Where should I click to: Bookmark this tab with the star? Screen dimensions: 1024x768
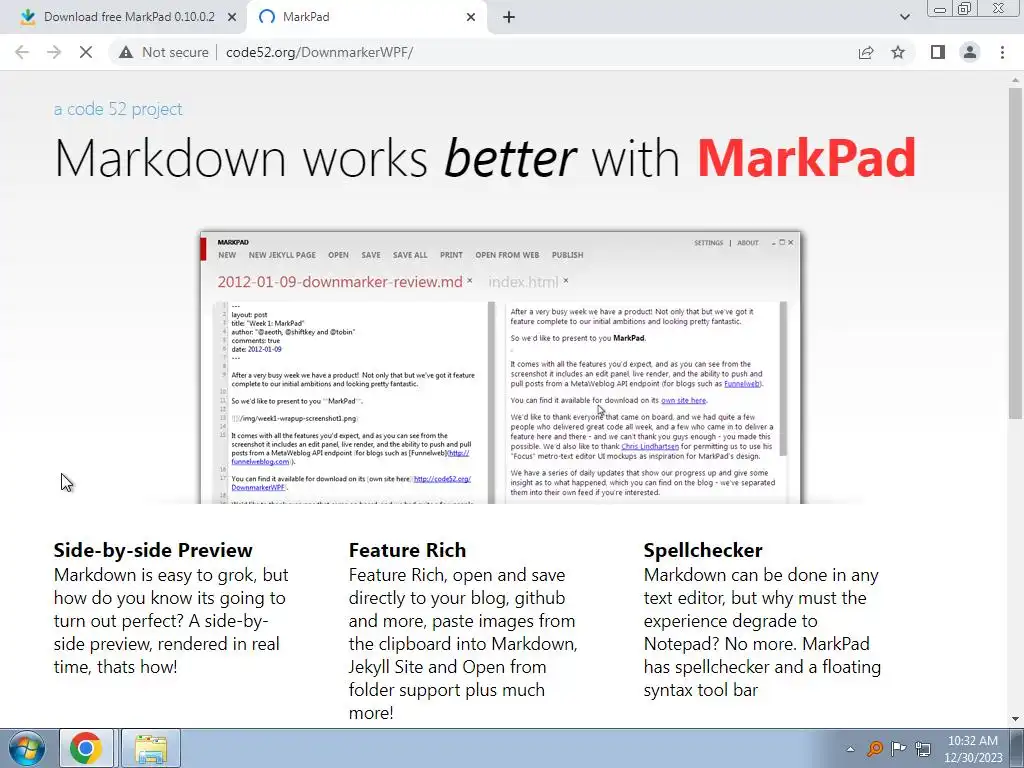(898, 52)
